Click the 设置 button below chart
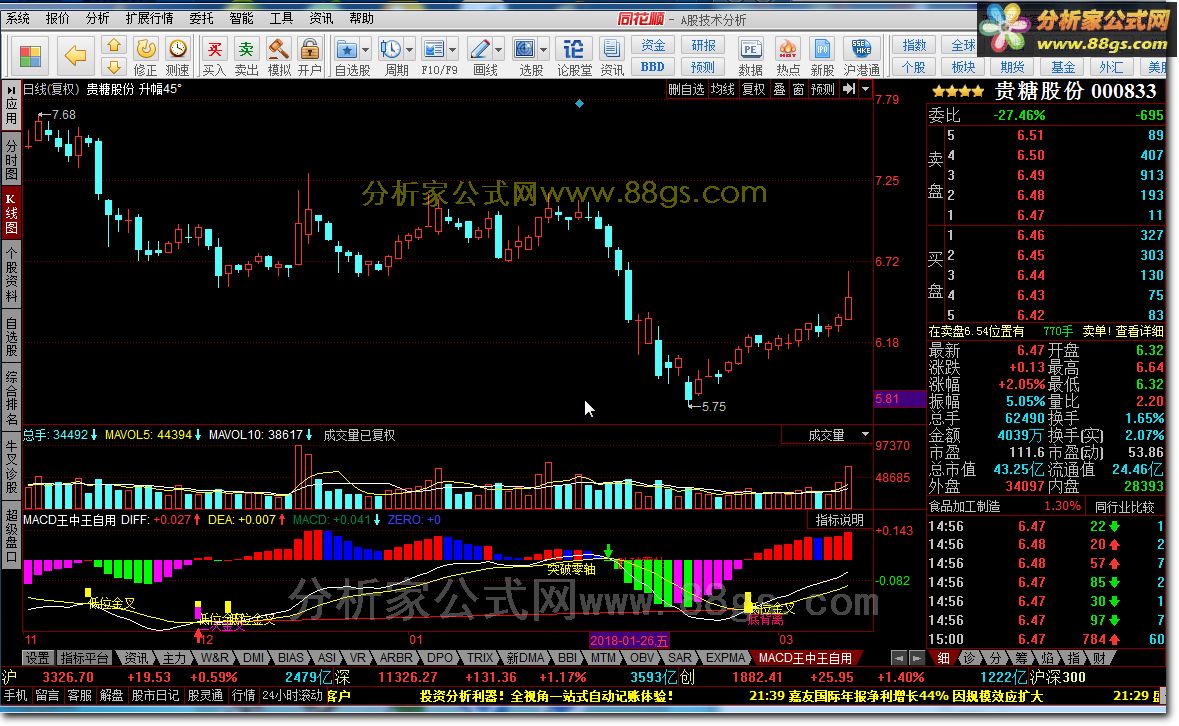 pyautogui.click(x=37, y=658)
